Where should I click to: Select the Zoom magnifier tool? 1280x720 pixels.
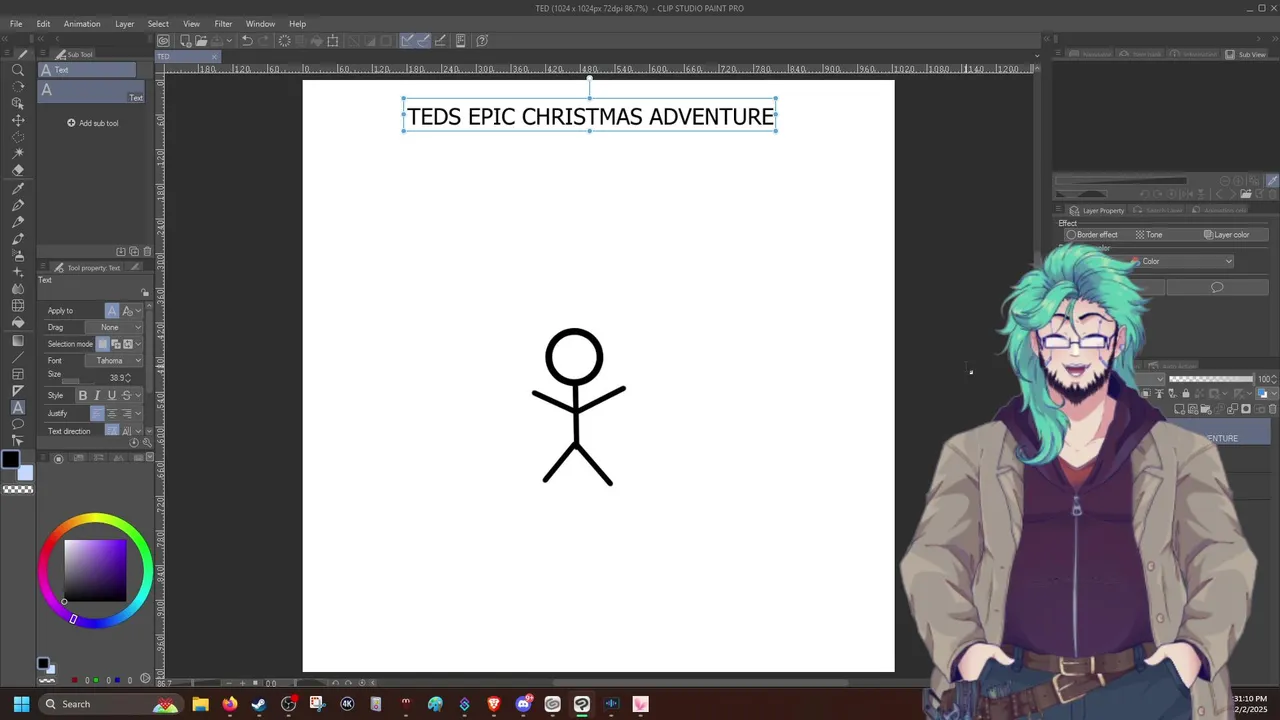(x=18, y=69)
